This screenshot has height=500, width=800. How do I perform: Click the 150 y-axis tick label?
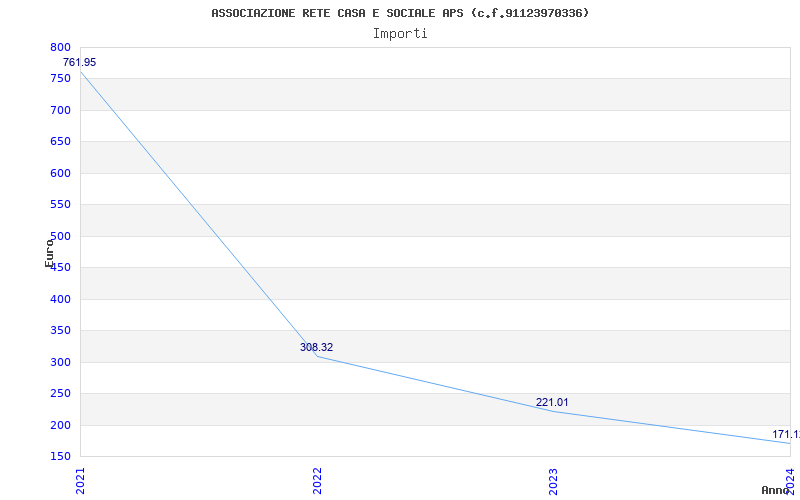coord(60,457)
